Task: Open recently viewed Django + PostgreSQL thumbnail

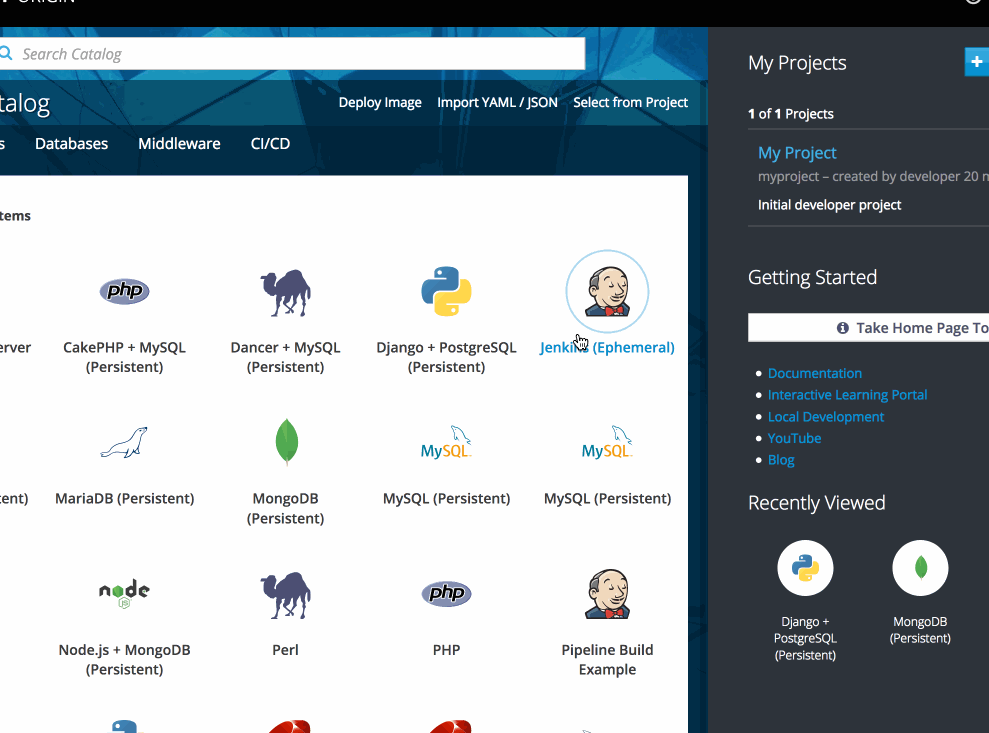Action: pyautogui.click(x=805, y=568)
